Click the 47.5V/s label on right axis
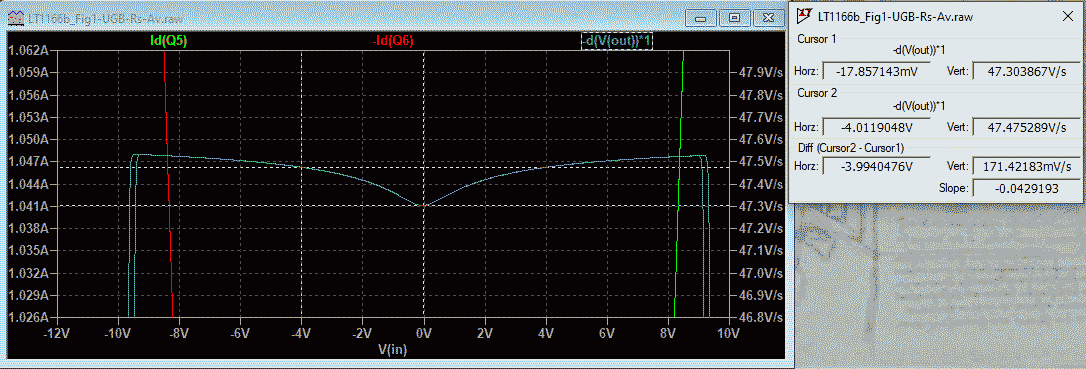Screen dimensions: 1086x369 point(762,161)
